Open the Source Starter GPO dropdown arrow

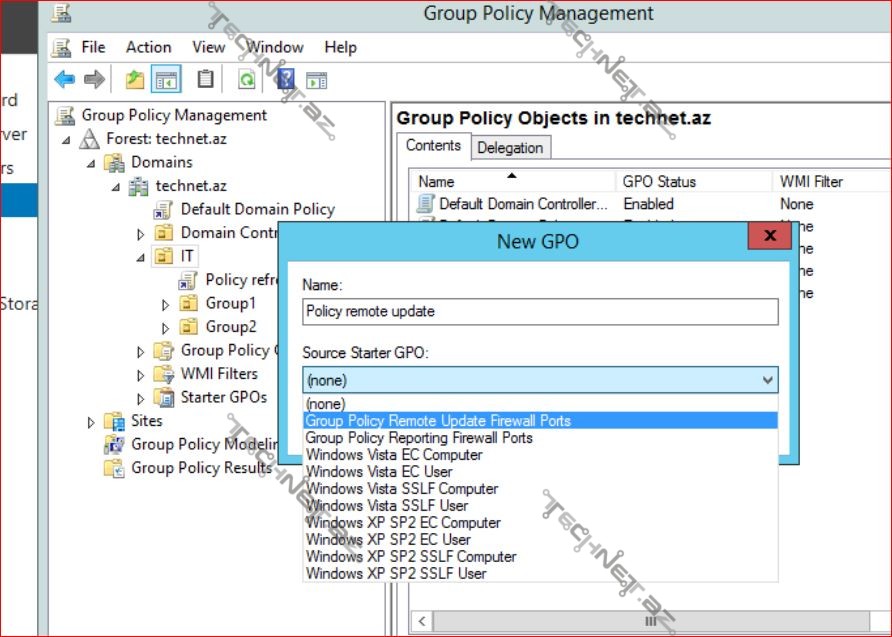[767, 380]
